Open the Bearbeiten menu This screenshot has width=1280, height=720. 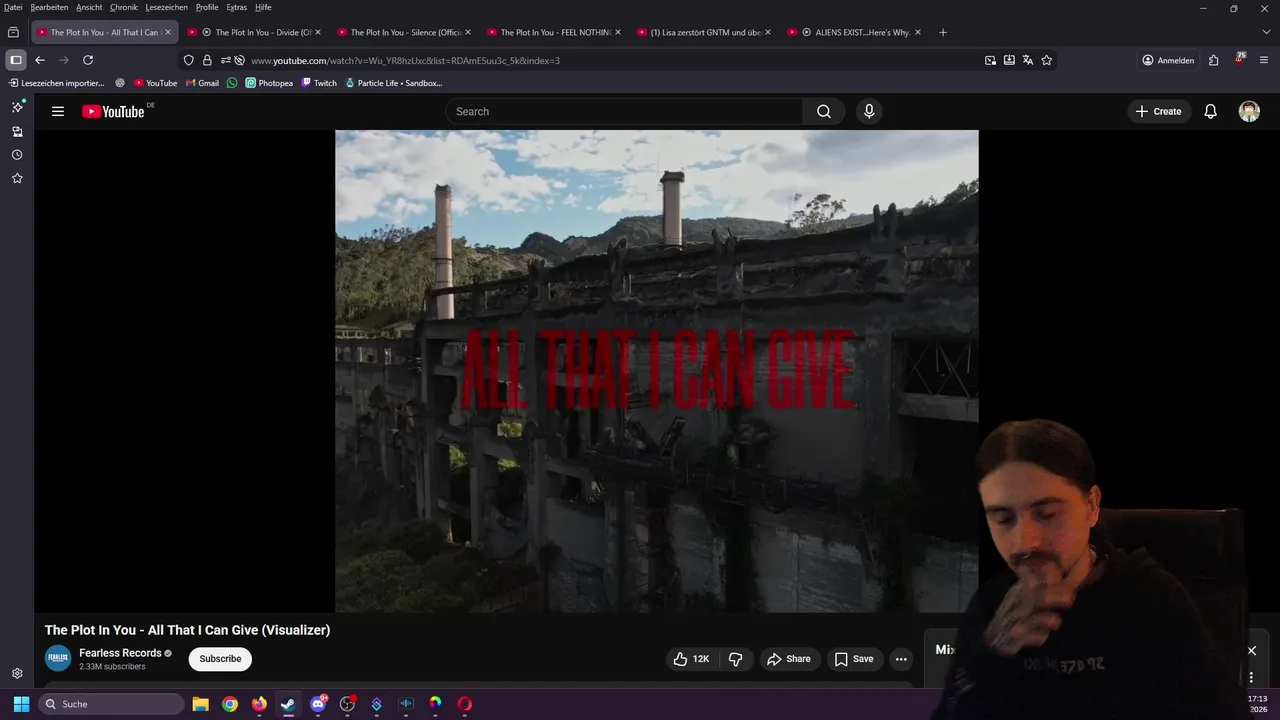(x=49, y=7)
